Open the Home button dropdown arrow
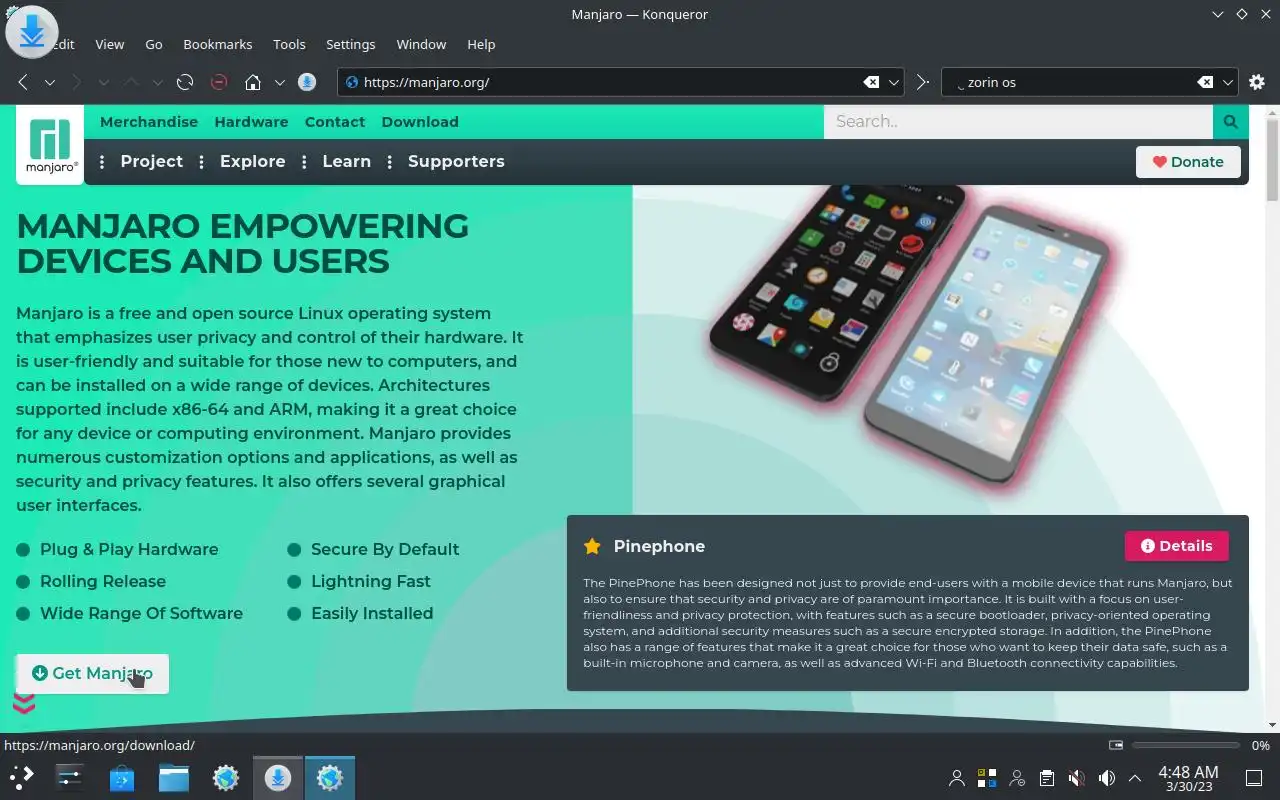 280,82
